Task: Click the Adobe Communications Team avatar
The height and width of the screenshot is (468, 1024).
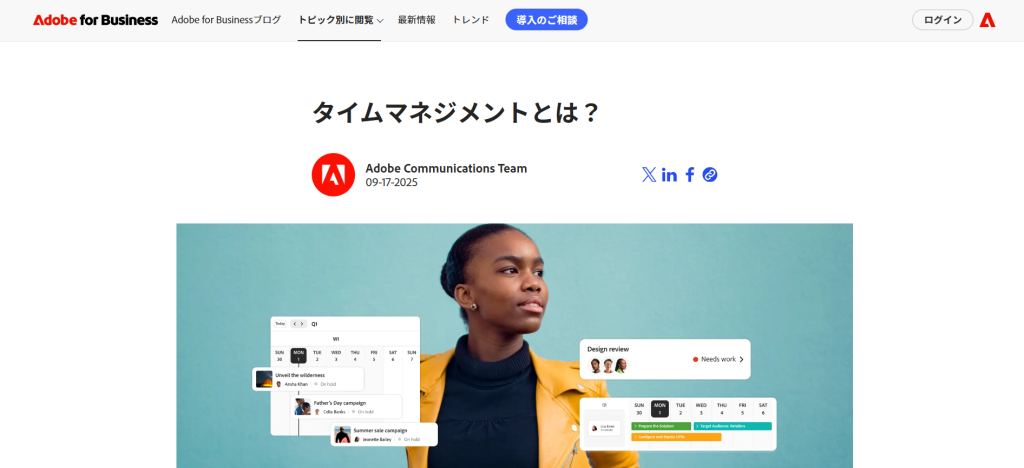Action: coord(333,175)
